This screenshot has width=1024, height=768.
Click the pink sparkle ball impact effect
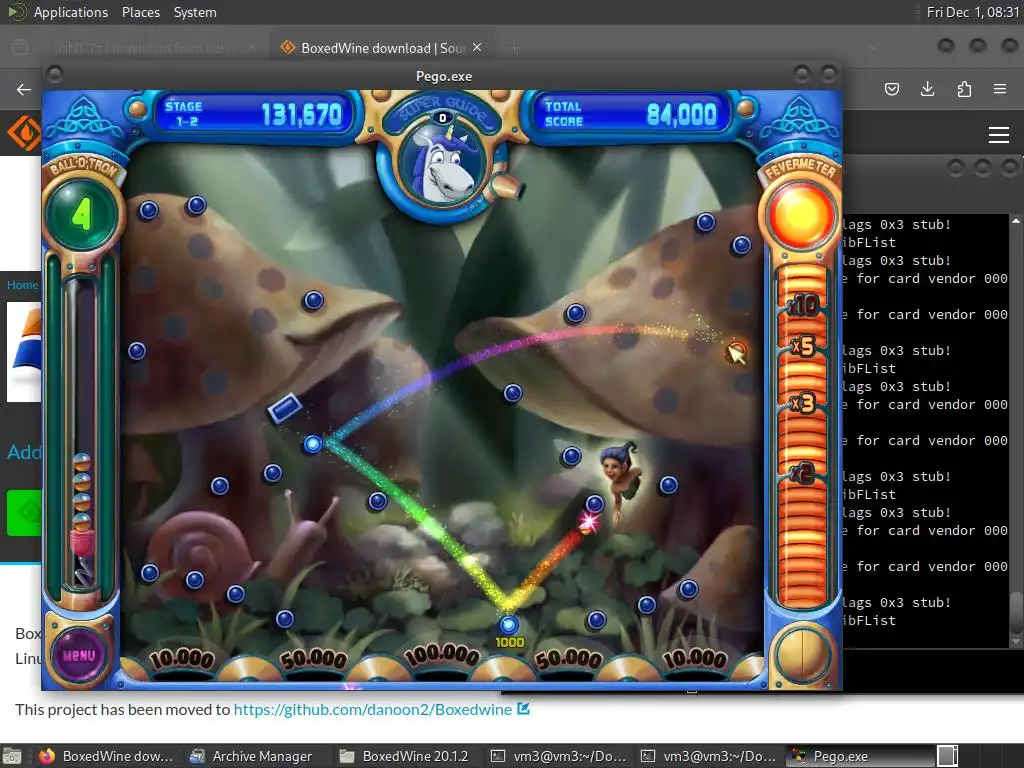pos(588,522)
